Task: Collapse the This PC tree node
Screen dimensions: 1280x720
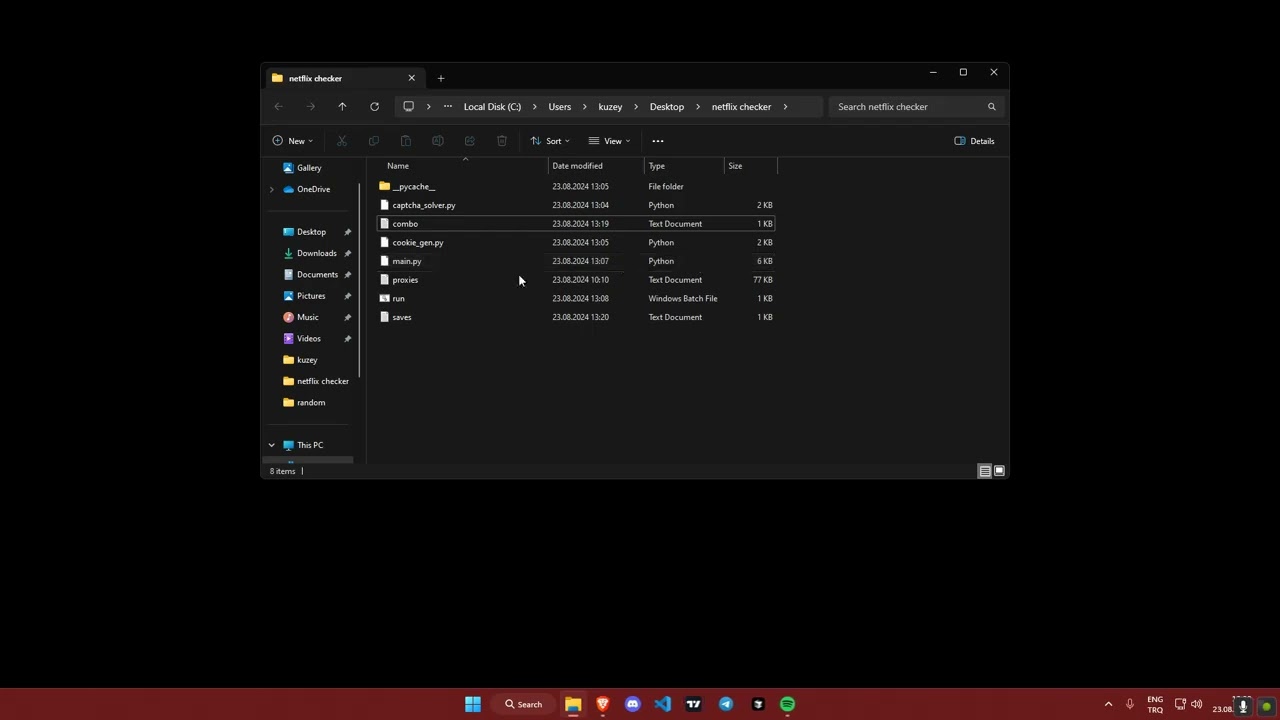Action: (x=271, y=445)
